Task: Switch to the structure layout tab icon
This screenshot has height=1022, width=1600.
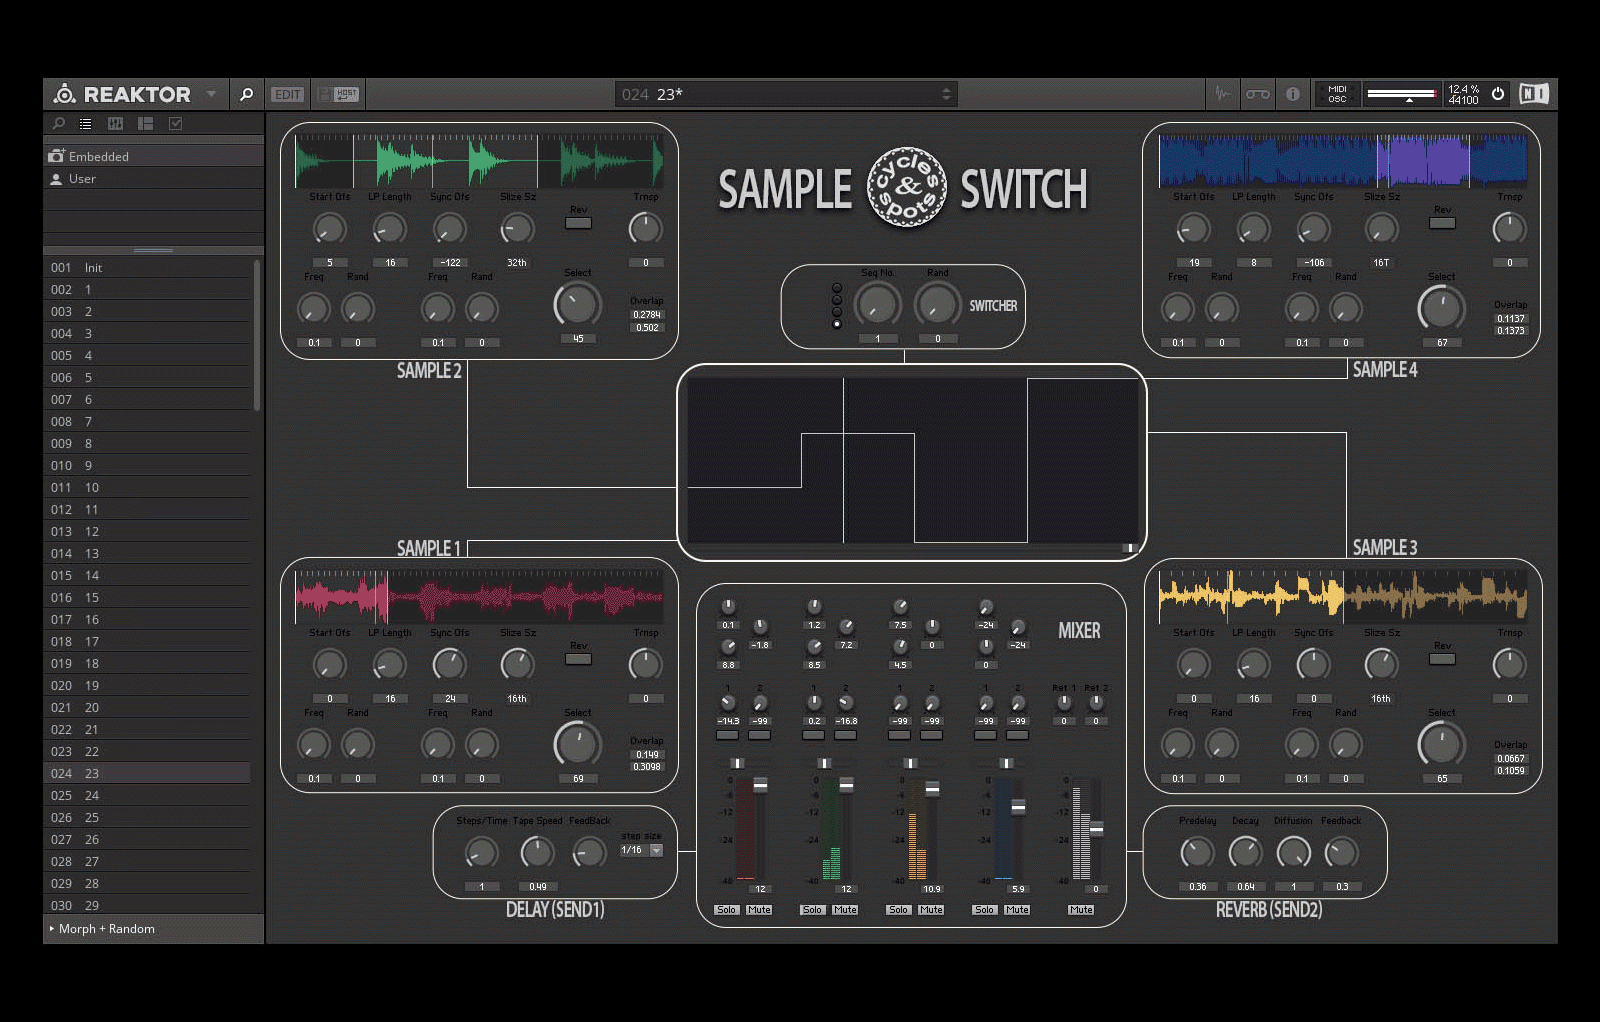Action: [145, 124]
